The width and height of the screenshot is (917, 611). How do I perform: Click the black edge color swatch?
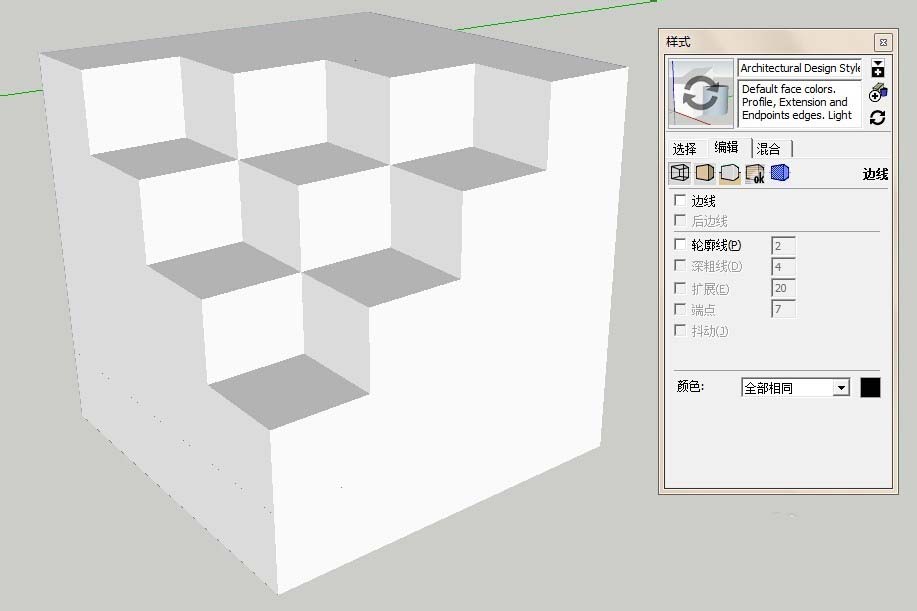[870, 388]
